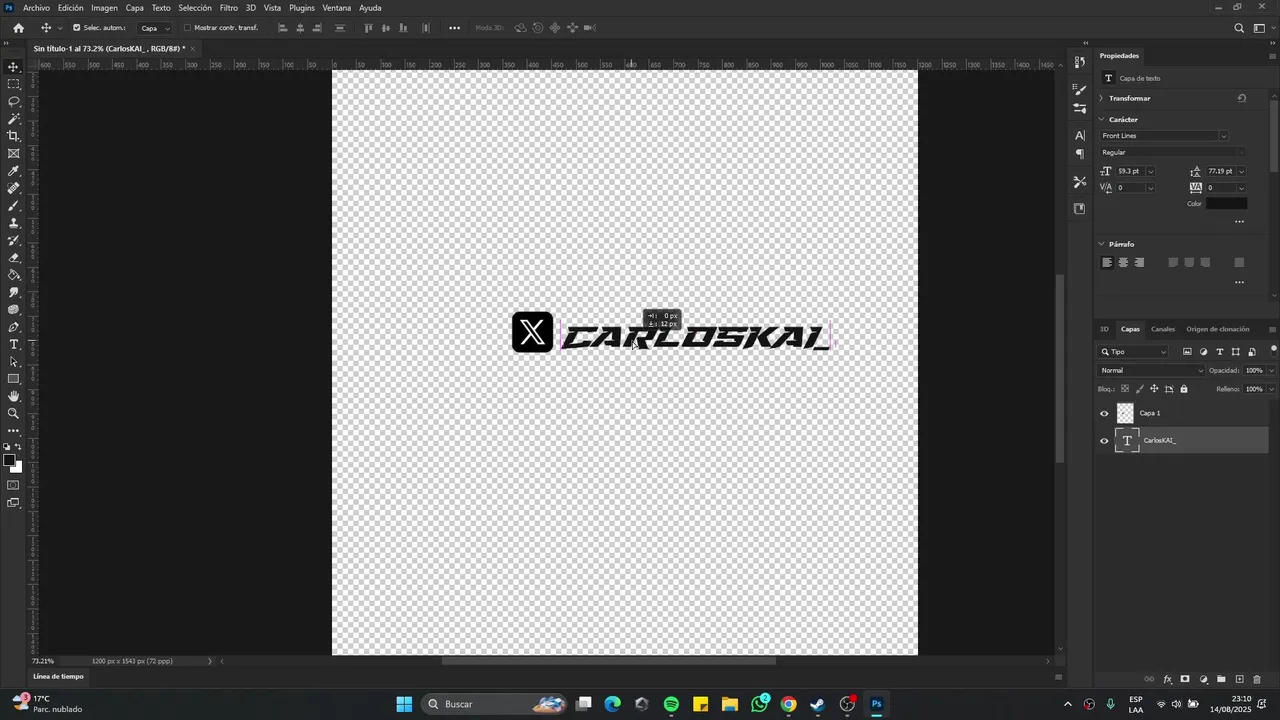The image size is (1280, 720).
Task: Select the Eraser tool
Action: pyautogui.click(x=14, y=258)
